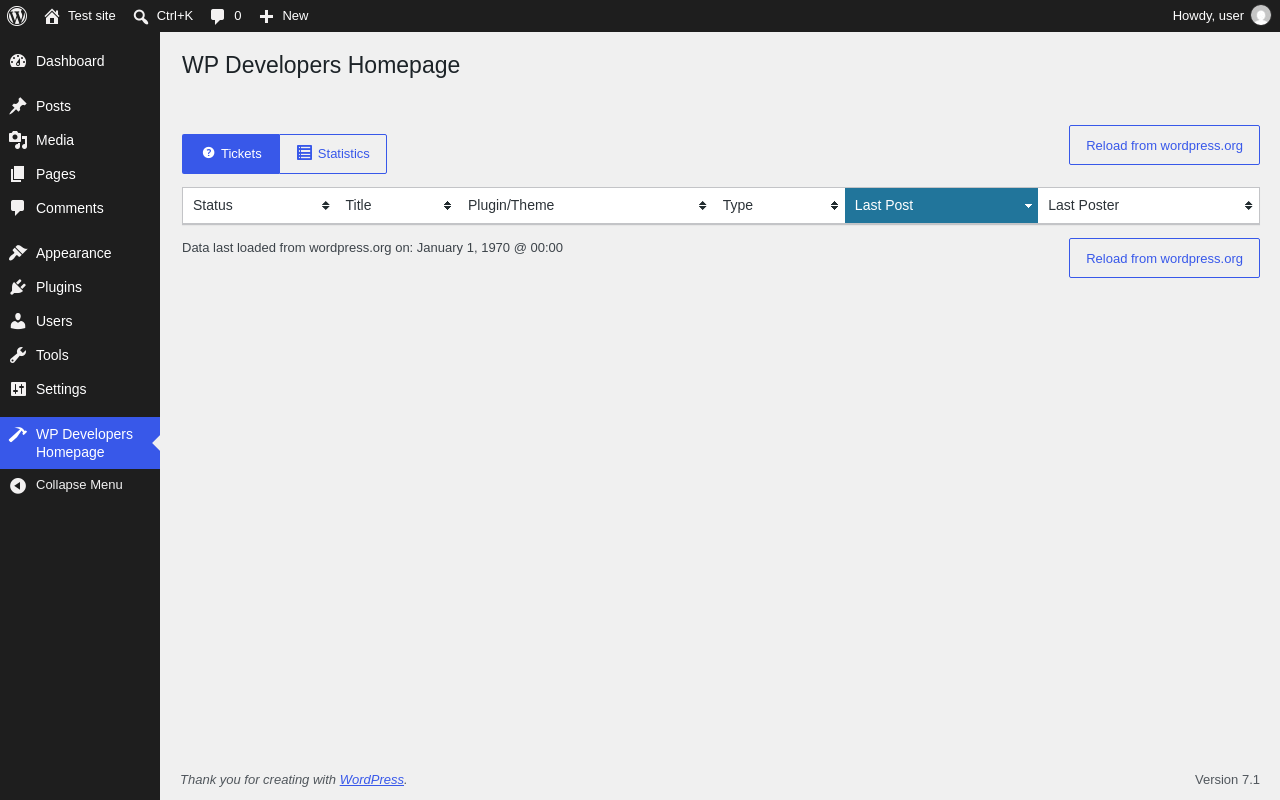Image resolution: width=1280 pixels, height=800 pixels.
Task: Open the Tools menu
Action: (x=80, y=355)
